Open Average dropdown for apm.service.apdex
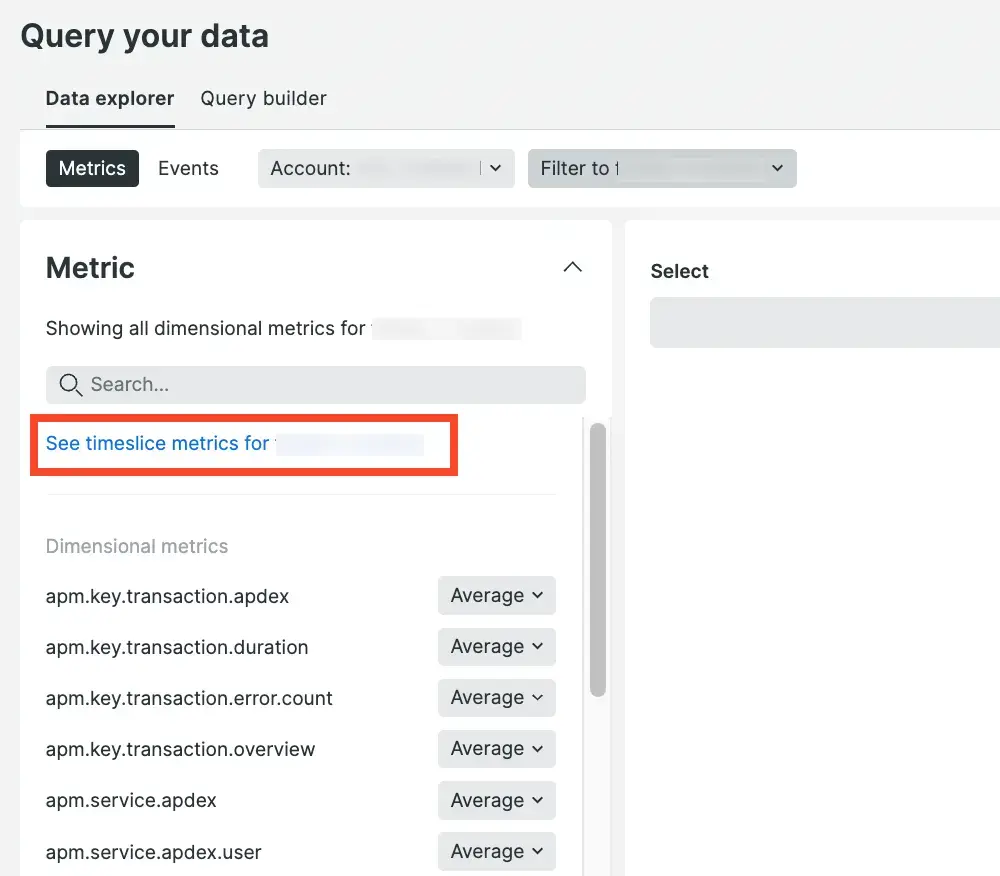Image resolution: width=1000 pixels, height=876 pixels. tap(497, 800)
